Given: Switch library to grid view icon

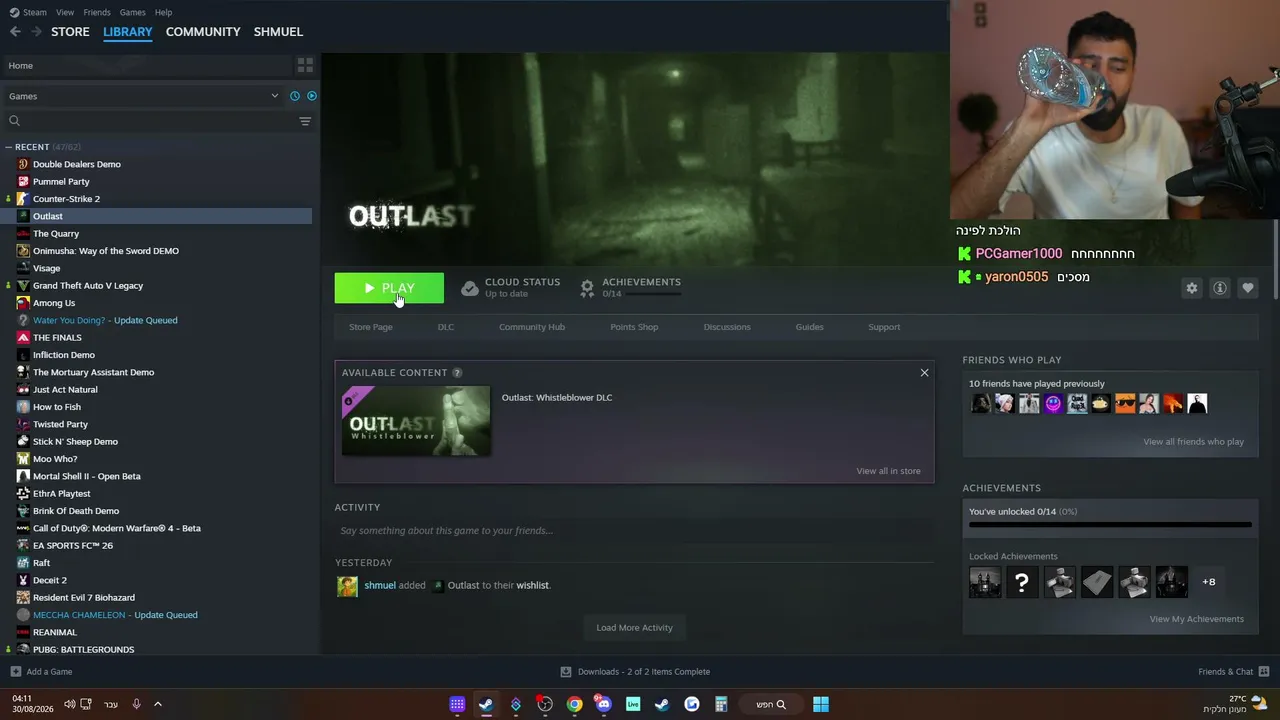Looking at the screenshot, I should (305, 65).
